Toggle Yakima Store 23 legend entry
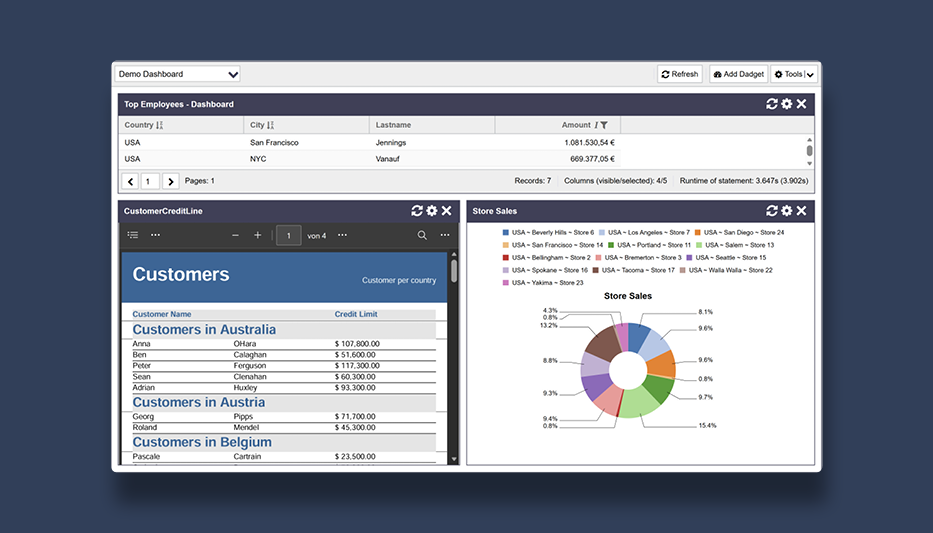Screen dimensions: 933x533 (543, 283)
